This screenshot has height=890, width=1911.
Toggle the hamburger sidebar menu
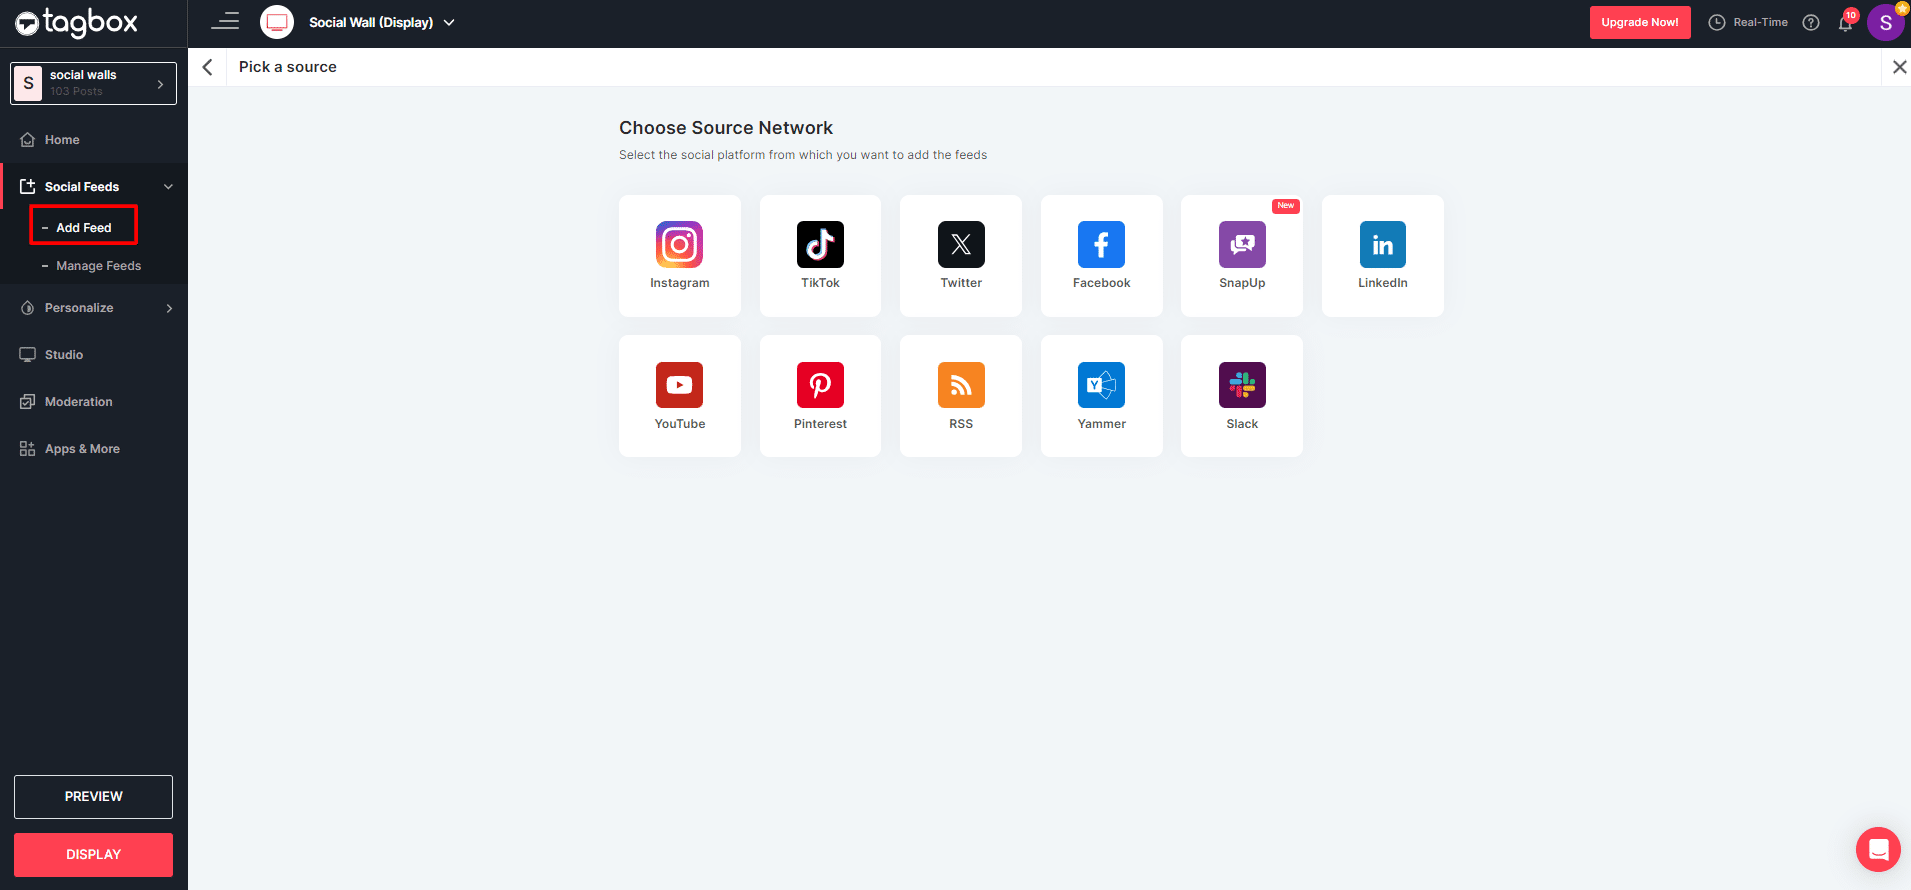click(225, 22)
